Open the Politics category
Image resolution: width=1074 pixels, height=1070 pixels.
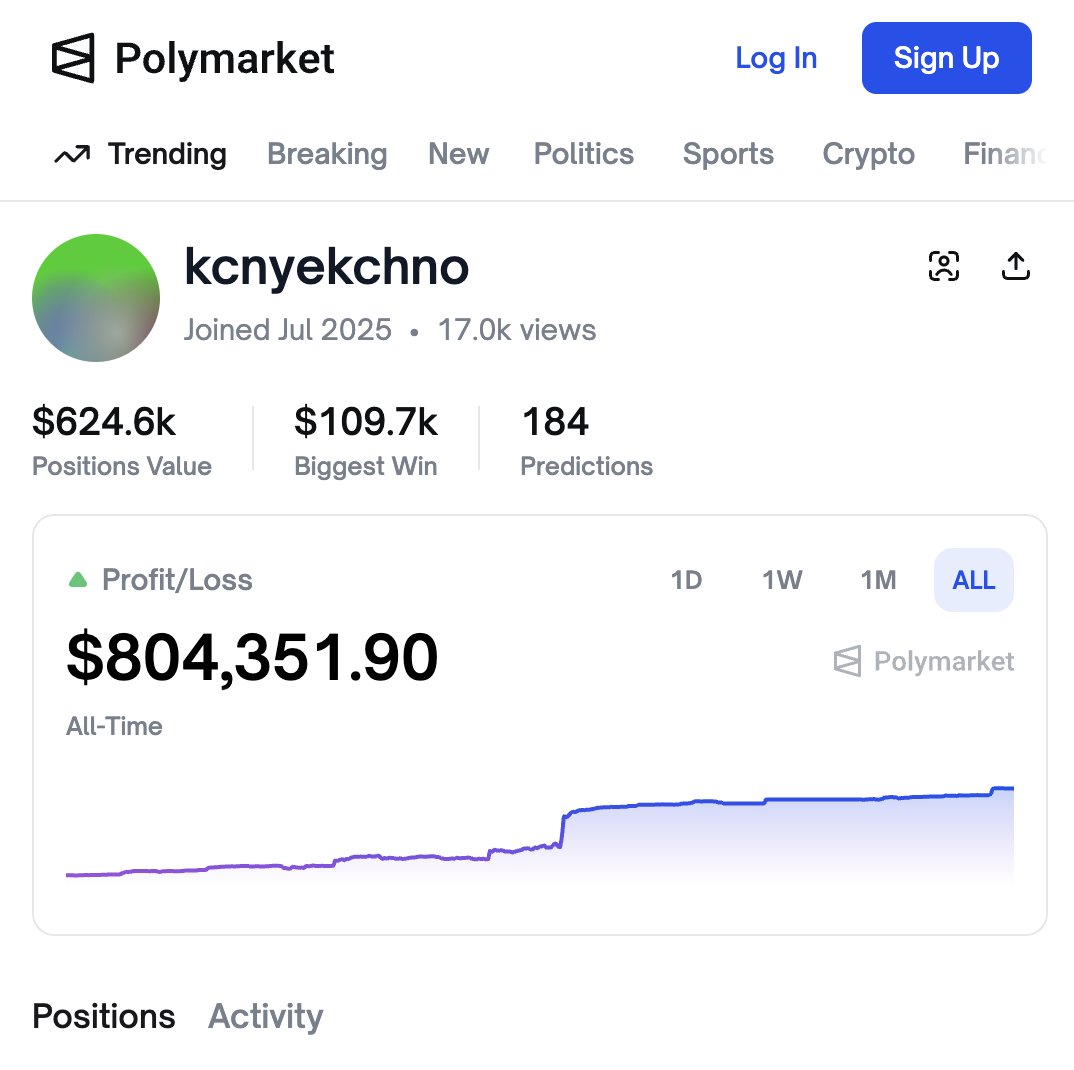point(584,154)
